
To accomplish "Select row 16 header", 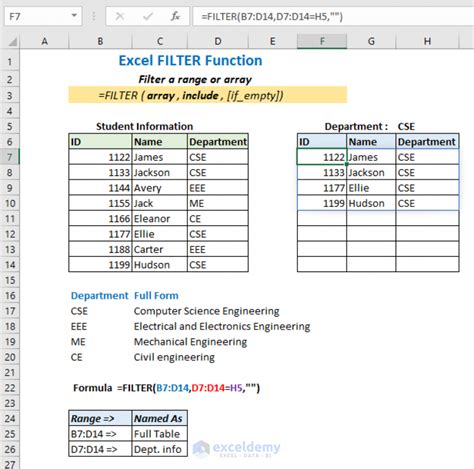I will tap(10, 296).
